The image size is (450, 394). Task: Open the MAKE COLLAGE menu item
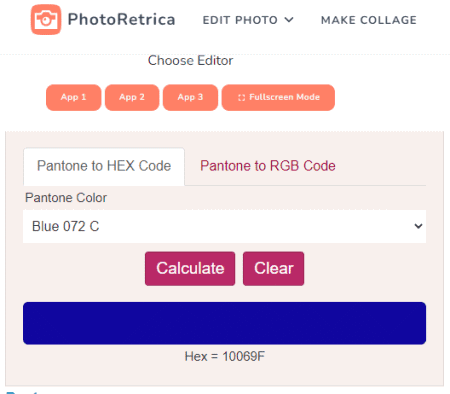(369, 20)
